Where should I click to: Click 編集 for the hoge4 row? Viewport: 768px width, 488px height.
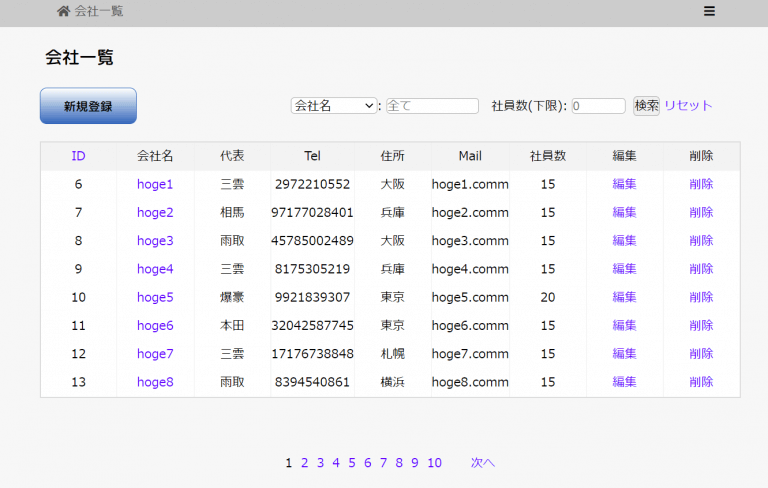pyautogui.click(x=624, y=269)
